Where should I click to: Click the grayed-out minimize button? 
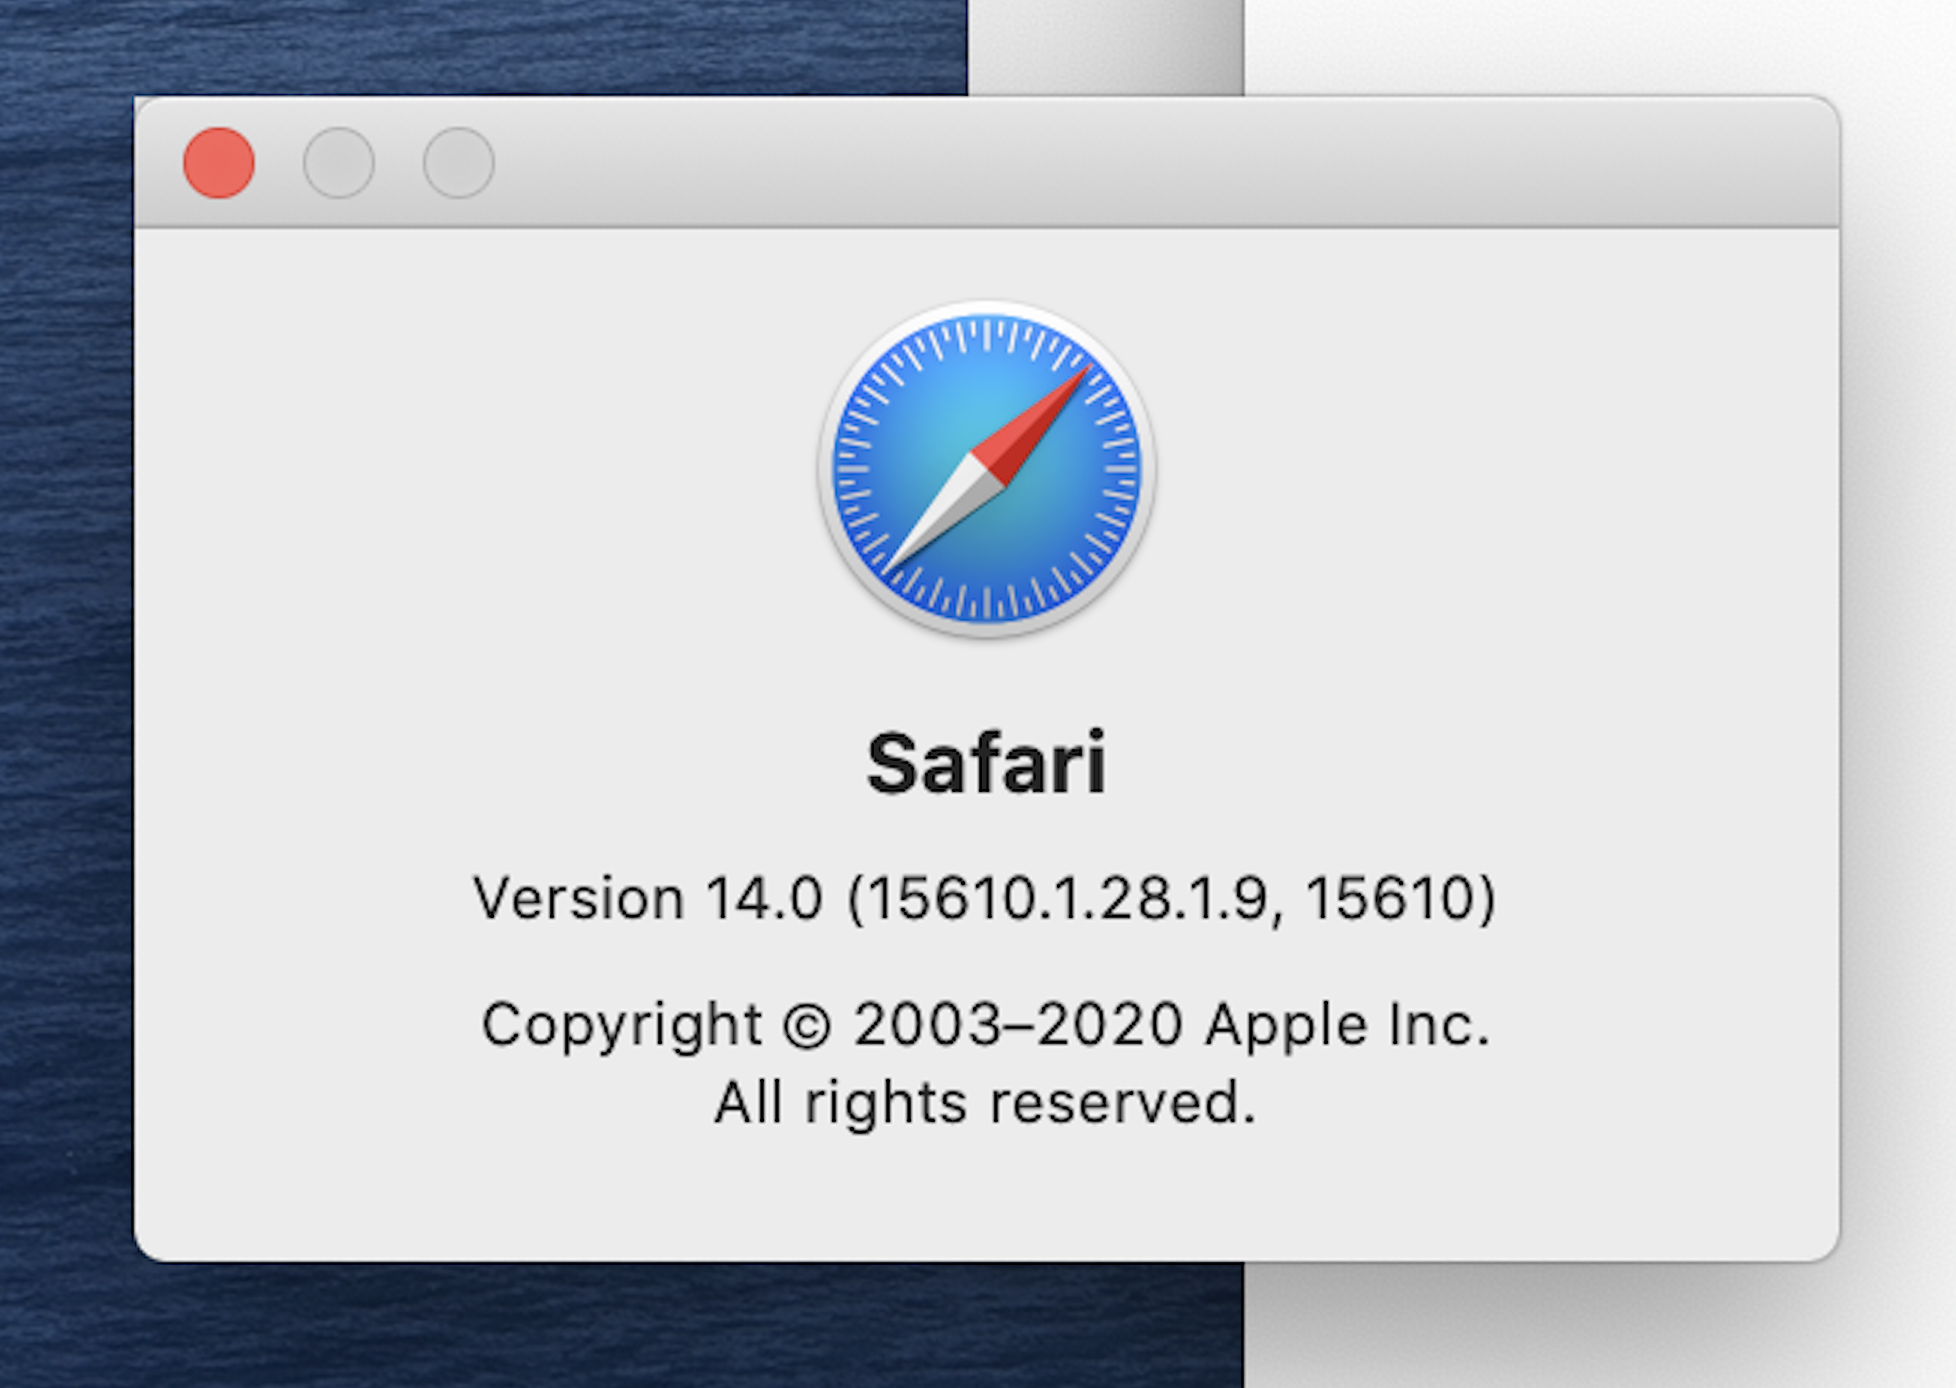[x=339, y=163]
